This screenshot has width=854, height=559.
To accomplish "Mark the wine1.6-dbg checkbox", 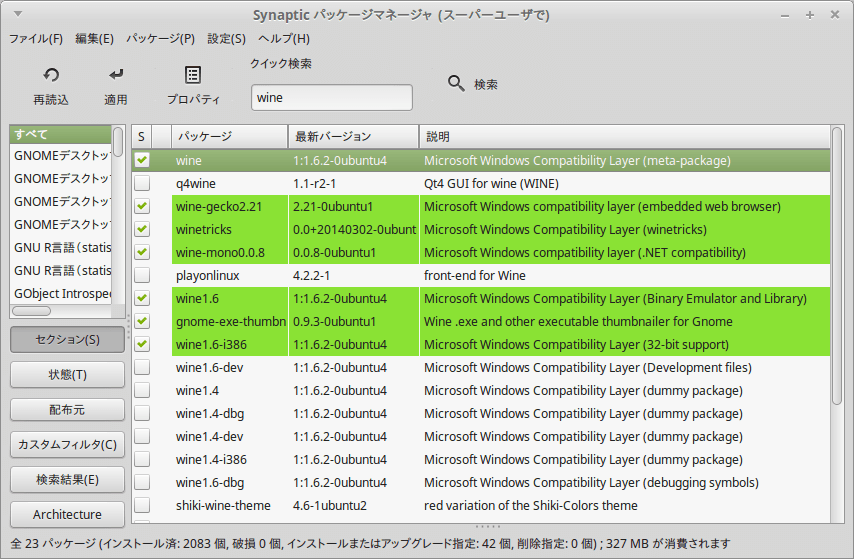I will [x=142, y=482].
